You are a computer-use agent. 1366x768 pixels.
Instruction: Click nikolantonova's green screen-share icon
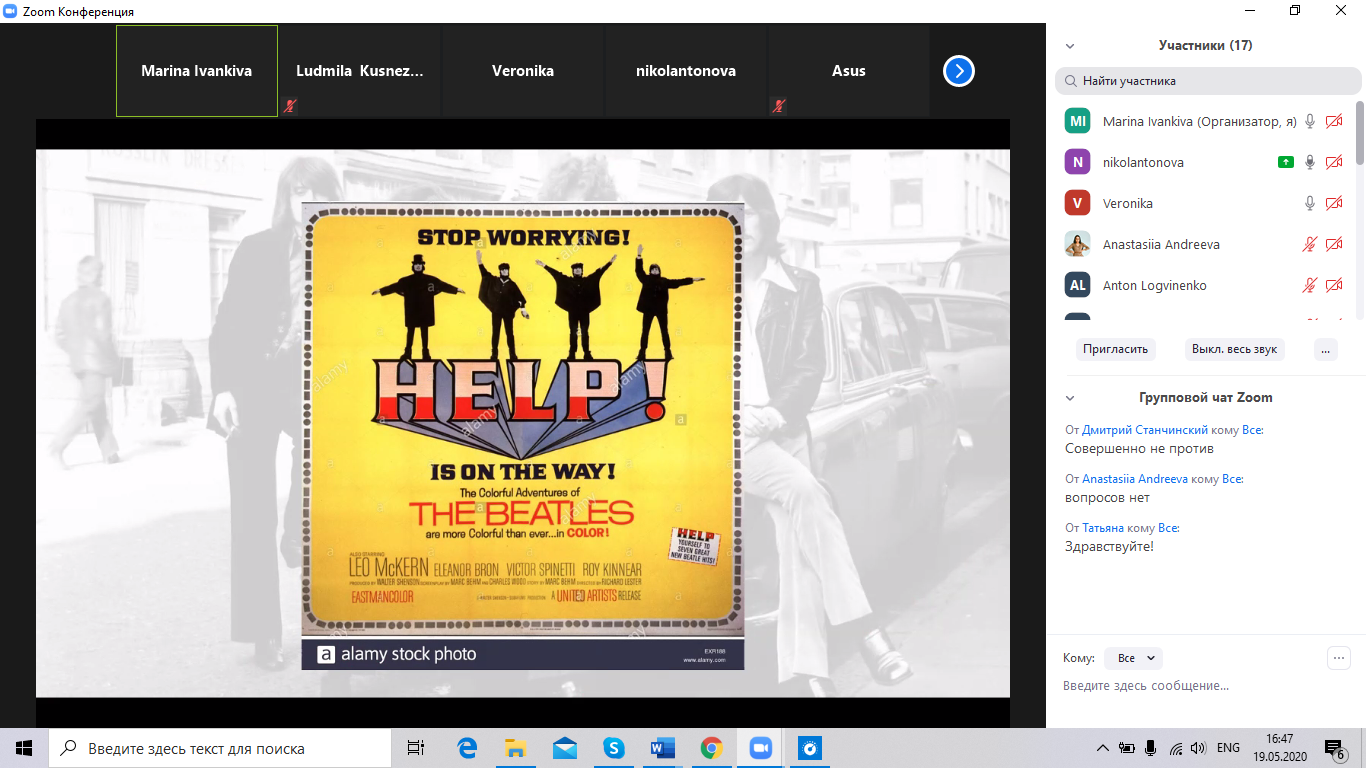[1286, 162]
